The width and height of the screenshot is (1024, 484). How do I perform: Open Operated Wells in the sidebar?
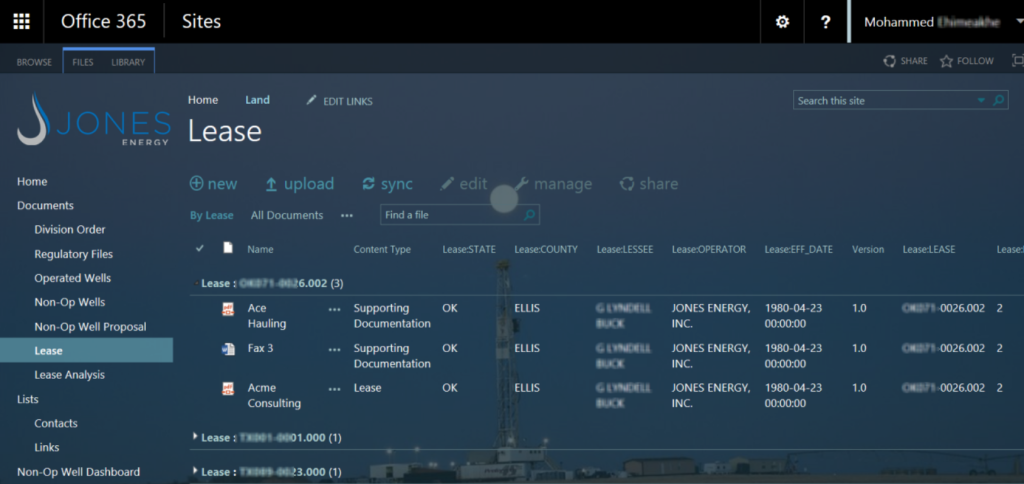(72, 278)
